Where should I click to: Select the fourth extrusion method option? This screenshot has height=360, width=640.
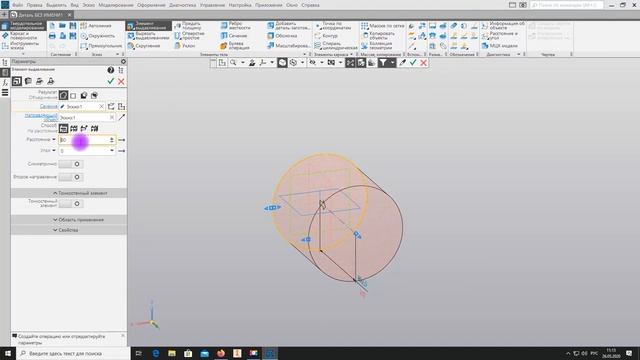click(x=95, y=129)
